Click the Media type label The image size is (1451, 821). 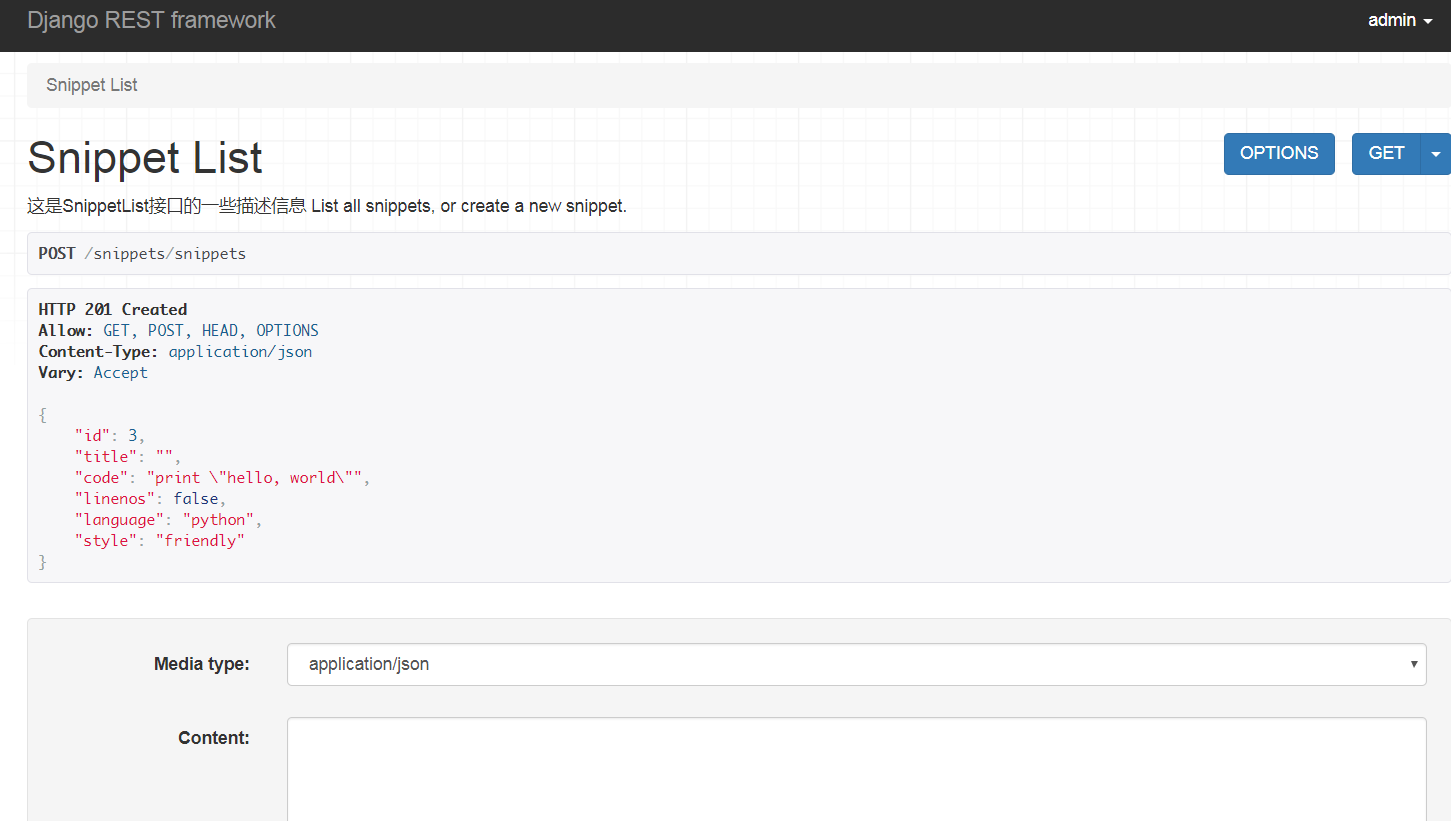coord(202,664)
